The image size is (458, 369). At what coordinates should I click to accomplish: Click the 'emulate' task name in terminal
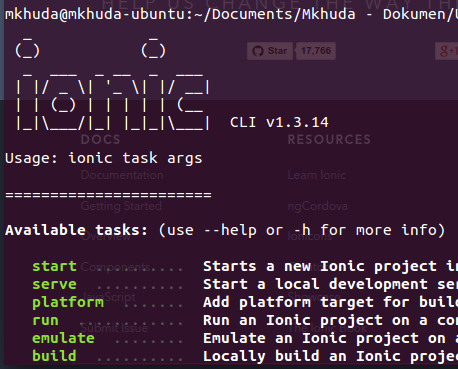tap(63, 338)
